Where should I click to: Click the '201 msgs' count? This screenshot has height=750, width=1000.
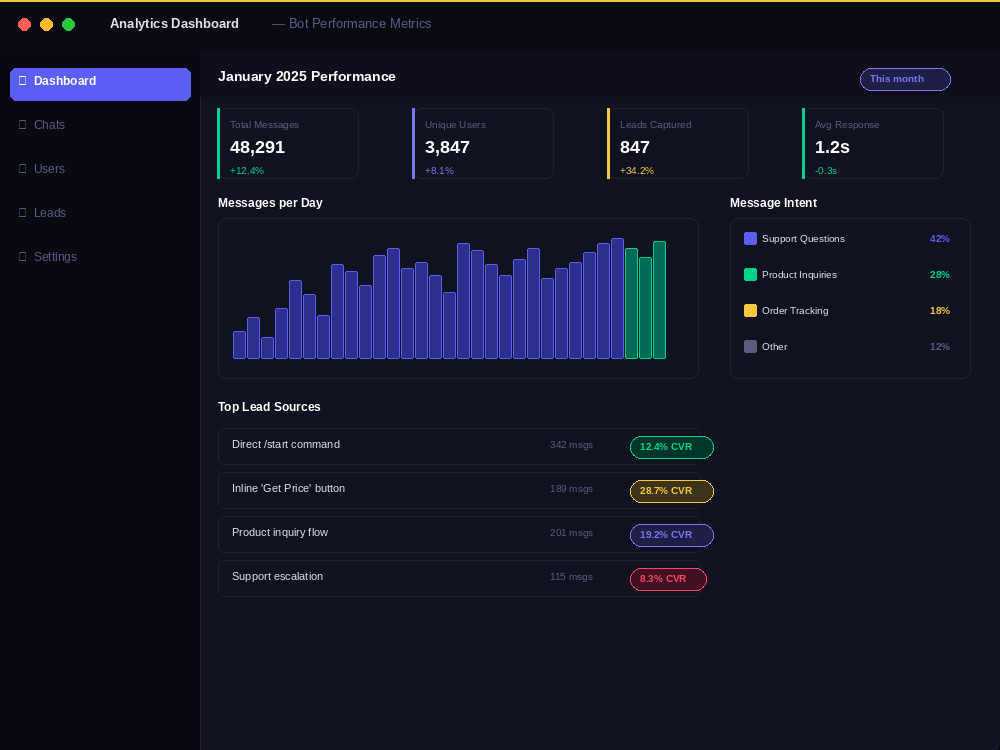point(571,533)
